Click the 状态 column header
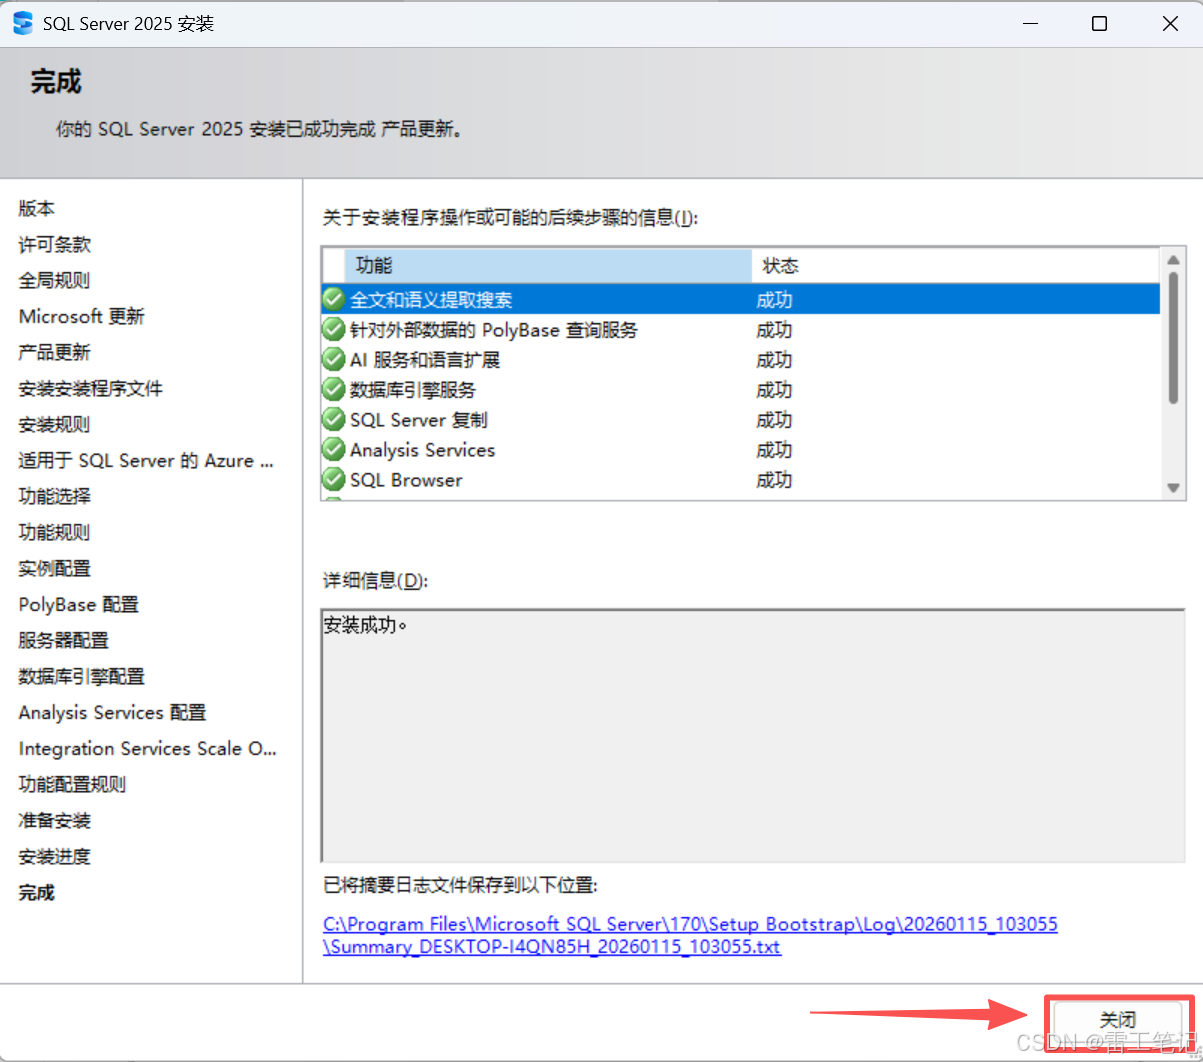 click(x=956, y=265)
